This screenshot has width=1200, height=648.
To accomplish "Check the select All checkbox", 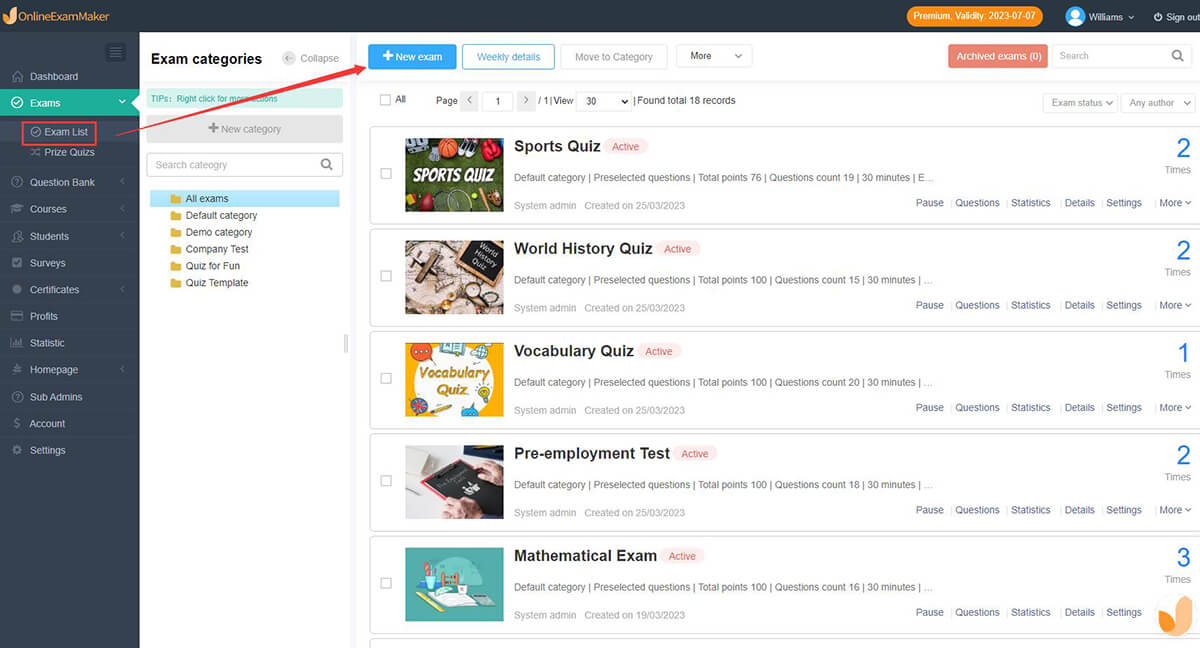I will pyautogui.click(x=386, y=100).
